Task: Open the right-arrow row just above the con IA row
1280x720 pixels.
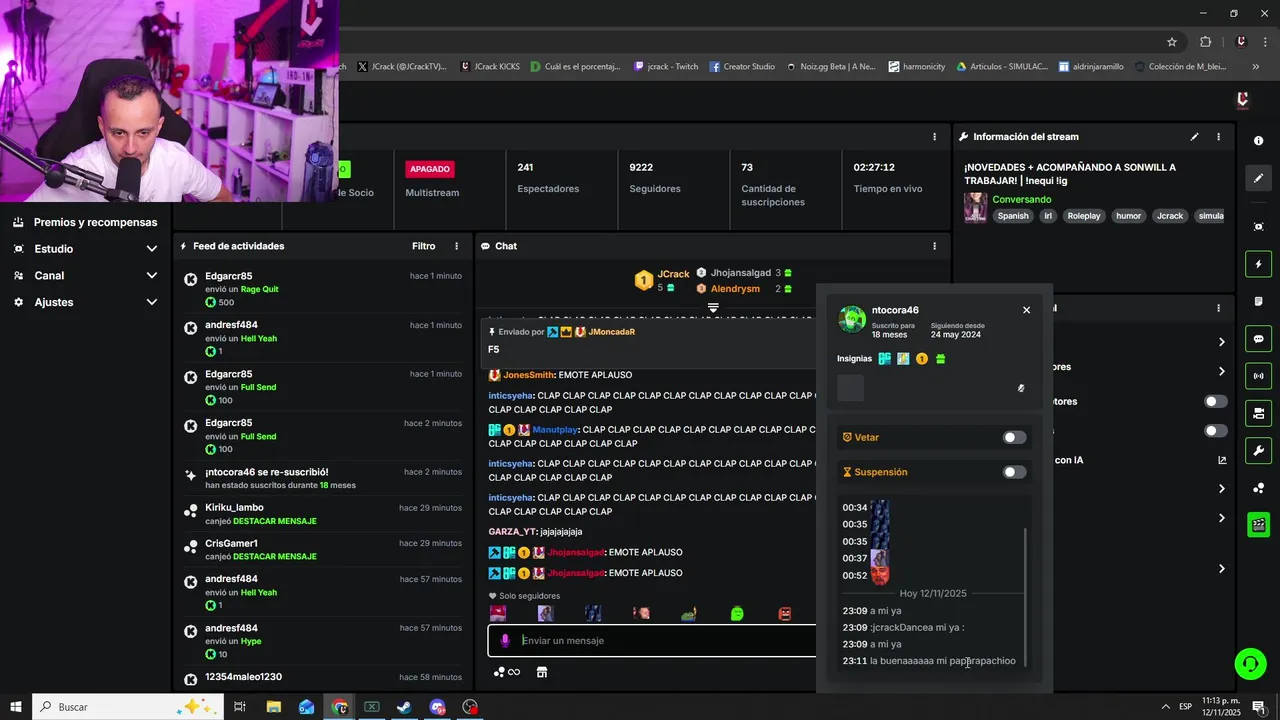Action: click(1222, 371)
